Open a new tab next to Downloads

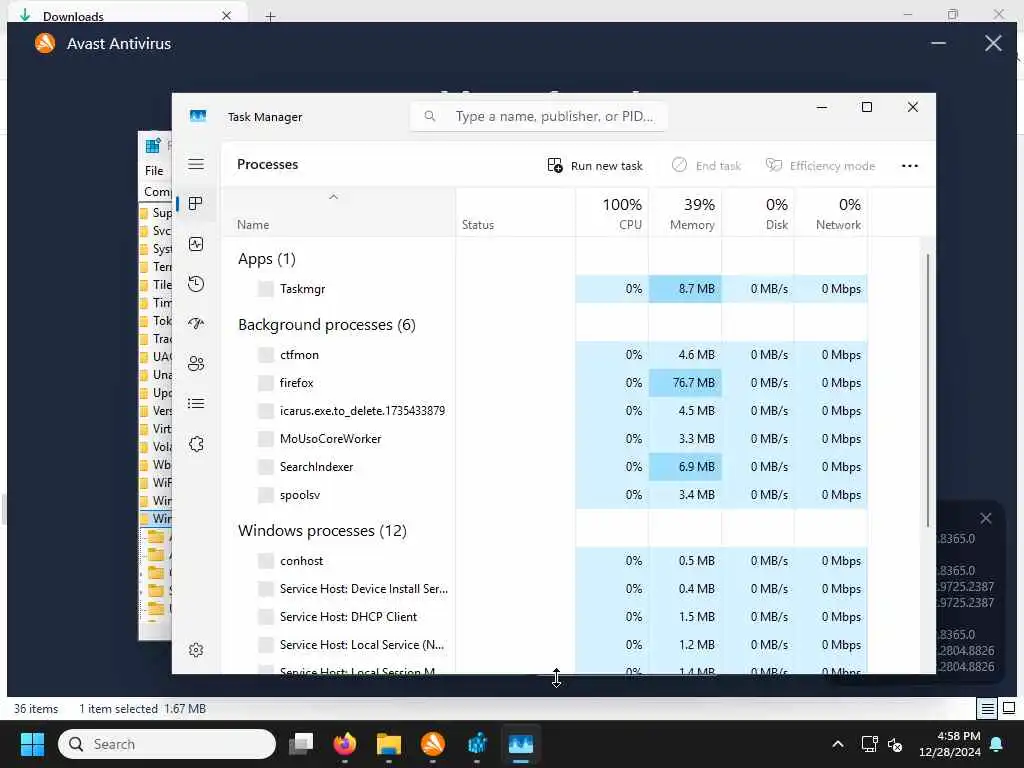tap(270, 16)
